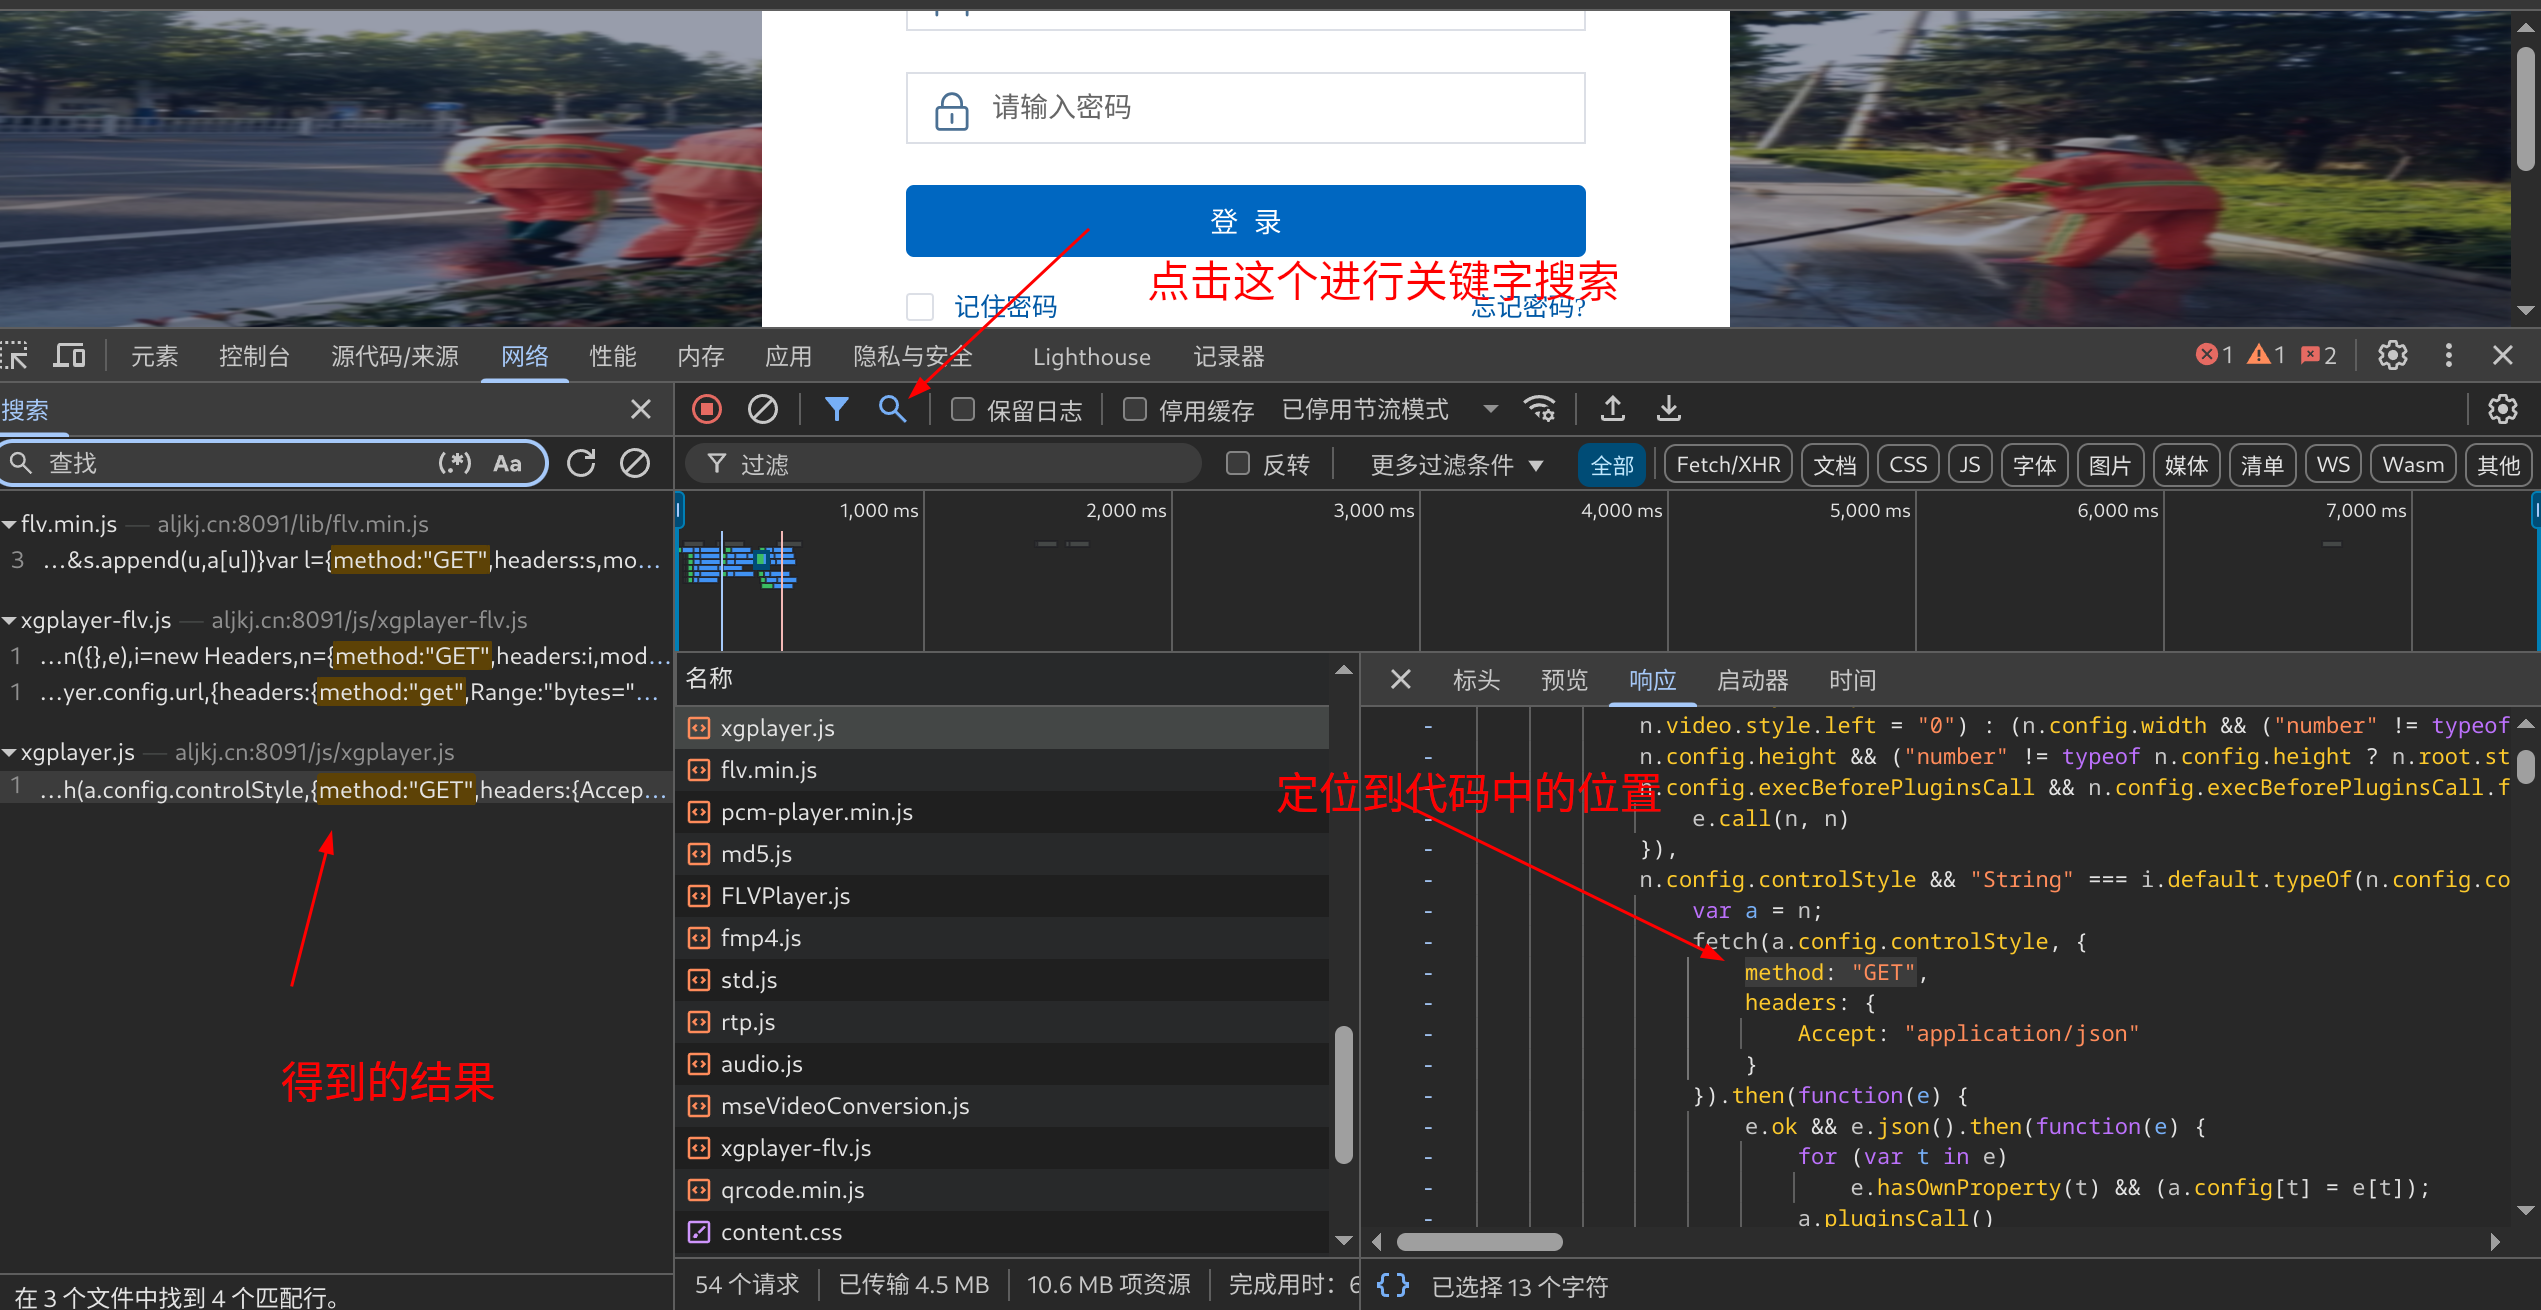Viewport: 2541px width, 1310px height.
Task: Open network conditions wifi icon
Action: coord(1539,409)
